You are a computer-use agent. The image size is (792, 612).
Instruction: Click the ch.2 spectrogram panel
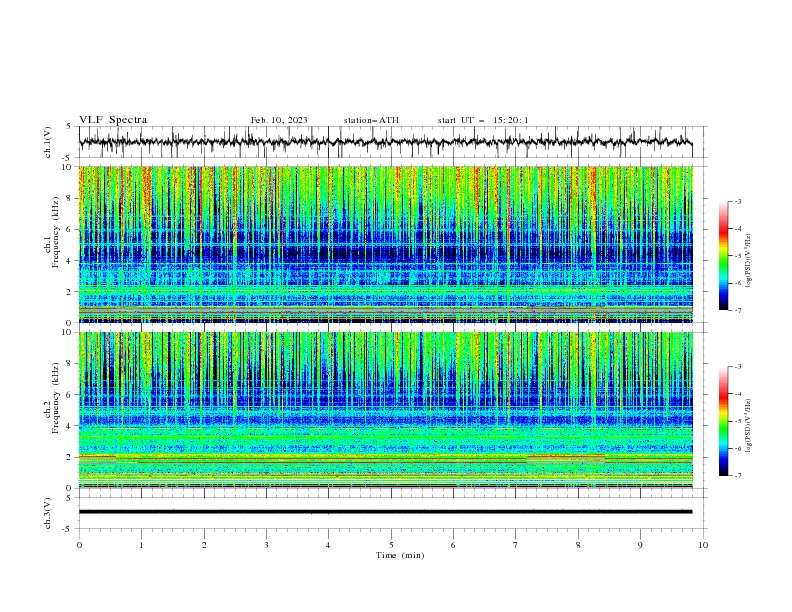pyautogui.click(x=386, y=410)
